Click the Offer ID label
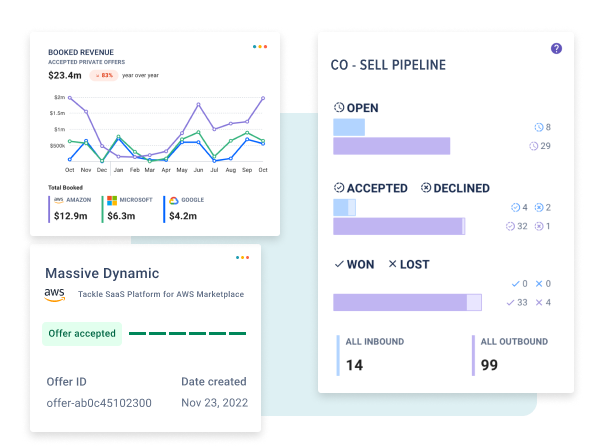This screenshot has width=598, height=446. (66, 382)
